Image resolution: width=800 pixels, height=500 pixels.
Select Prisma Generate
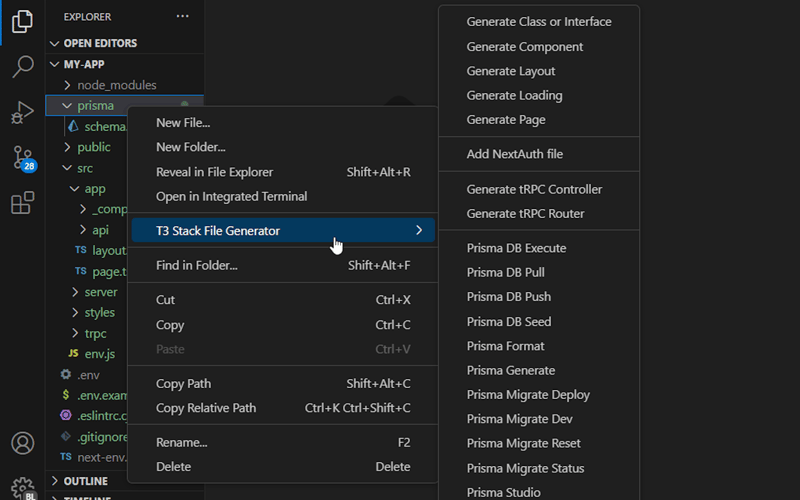(539, 370)
